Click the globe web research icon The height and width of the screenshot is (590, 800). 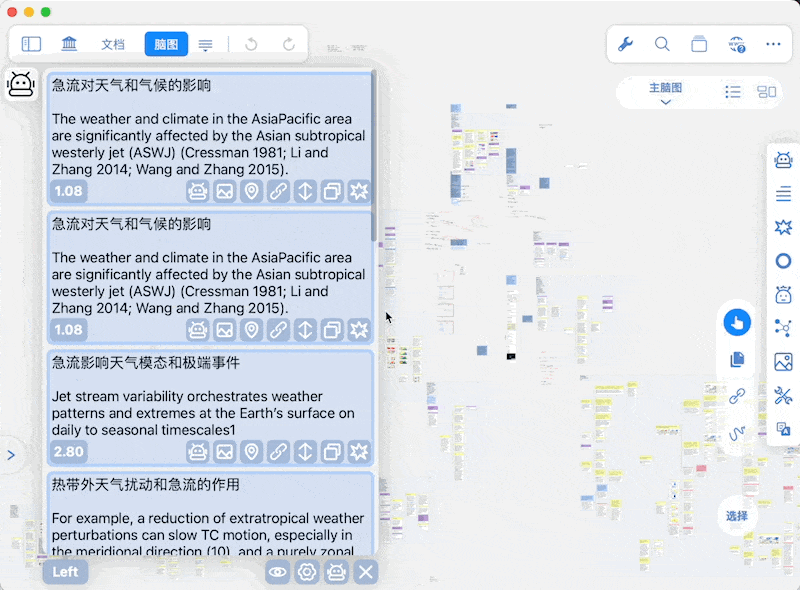[x=737, y=44]
